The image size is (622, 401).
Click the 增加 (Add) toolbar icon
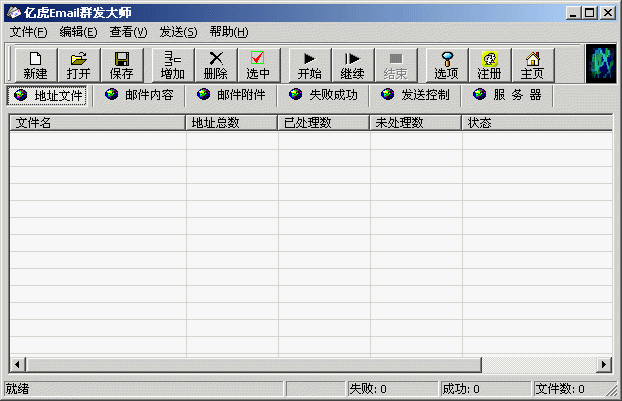pos(173,65)
